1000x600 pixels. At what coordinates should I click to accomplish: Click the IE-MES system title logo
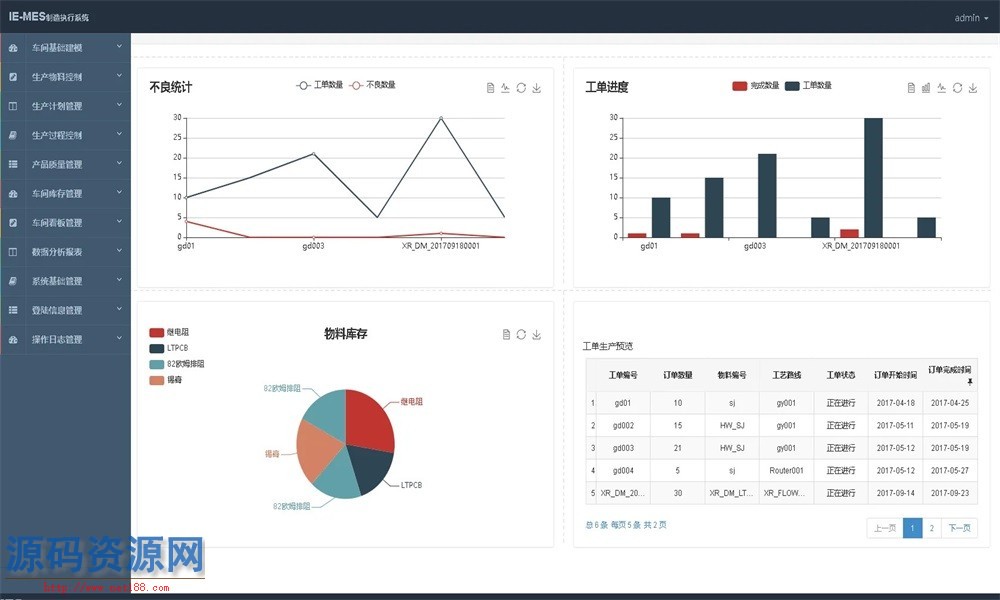coord(48,17)
